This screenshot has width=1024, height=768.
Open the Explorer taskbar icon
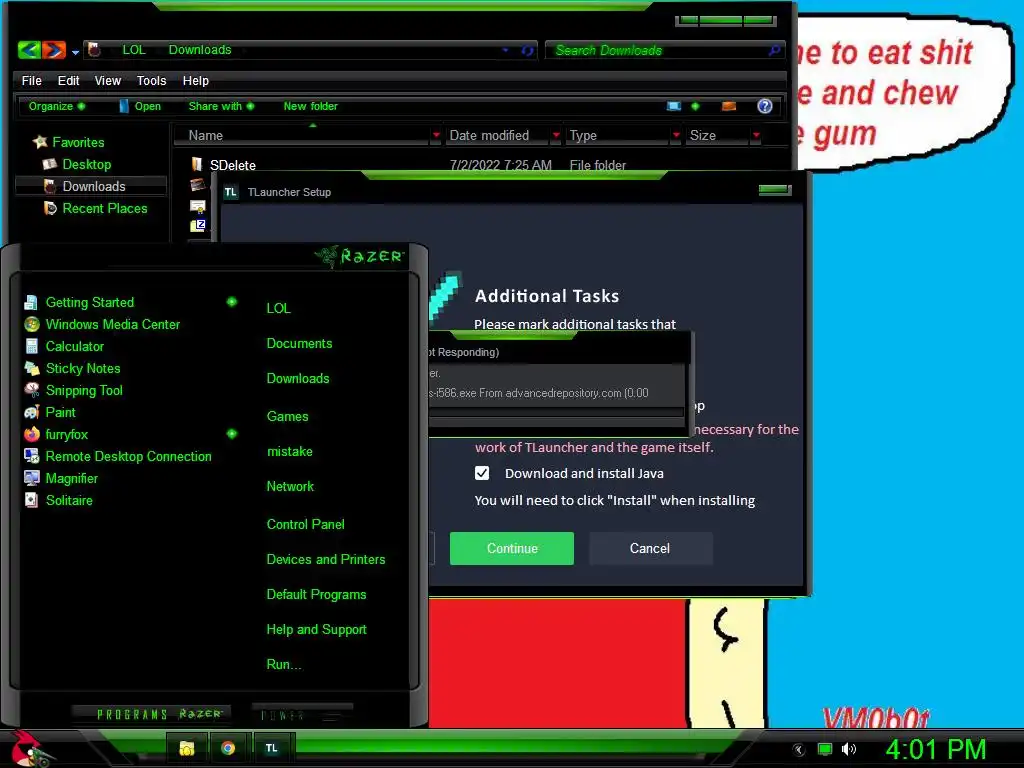click(x=187, y=748)
